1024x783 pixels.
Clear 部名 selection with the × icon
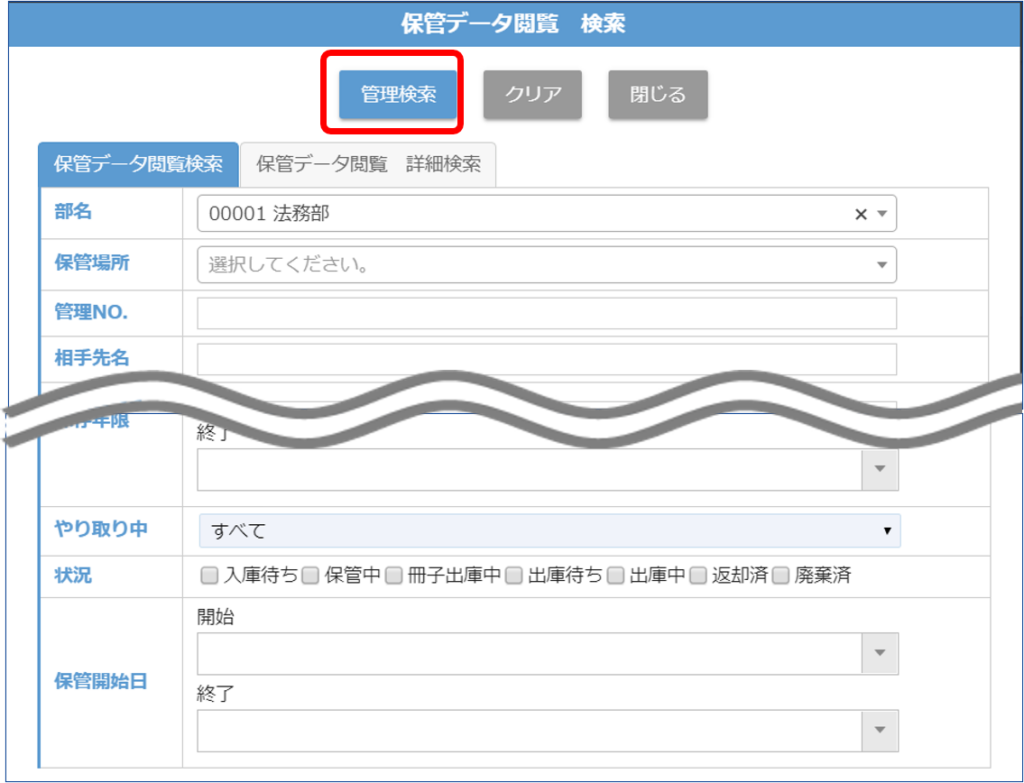pos(860,214)
